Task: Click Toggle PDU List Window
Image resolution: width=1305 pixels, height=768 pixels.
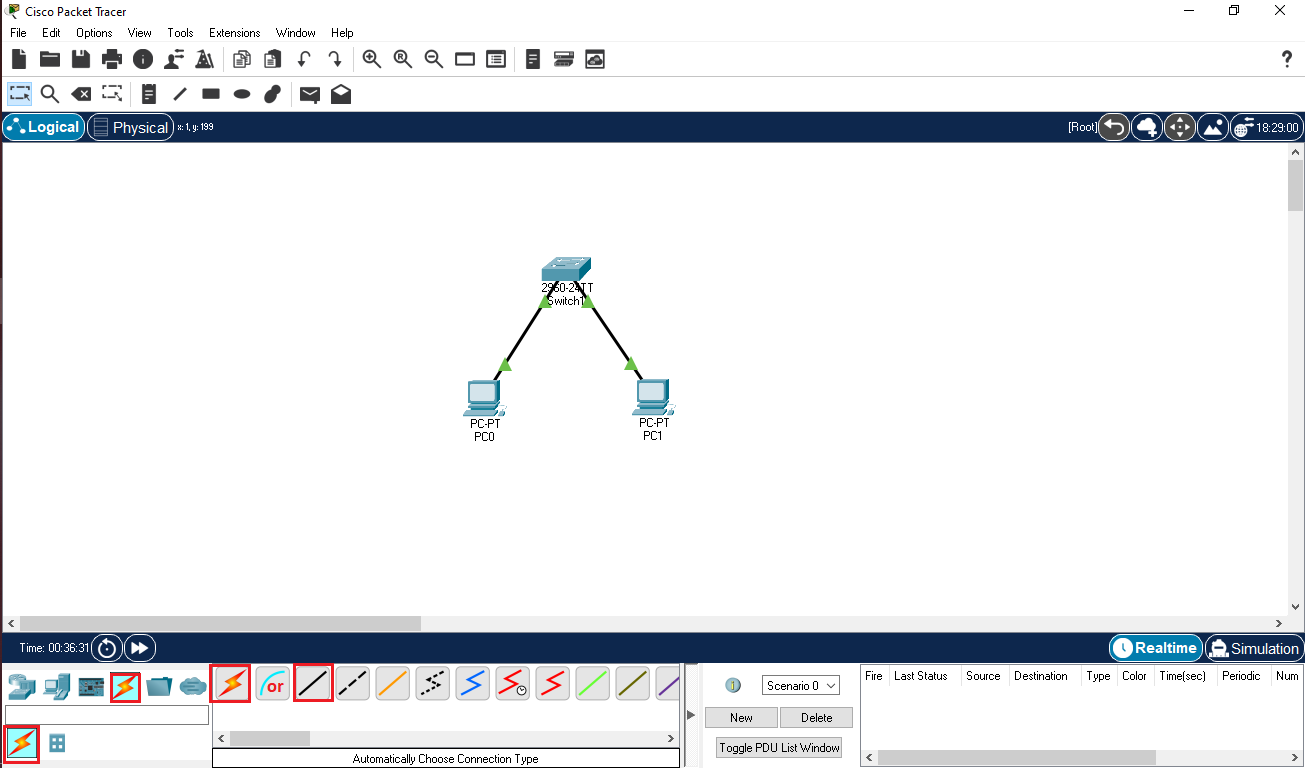Action: (x=780, y=747)
